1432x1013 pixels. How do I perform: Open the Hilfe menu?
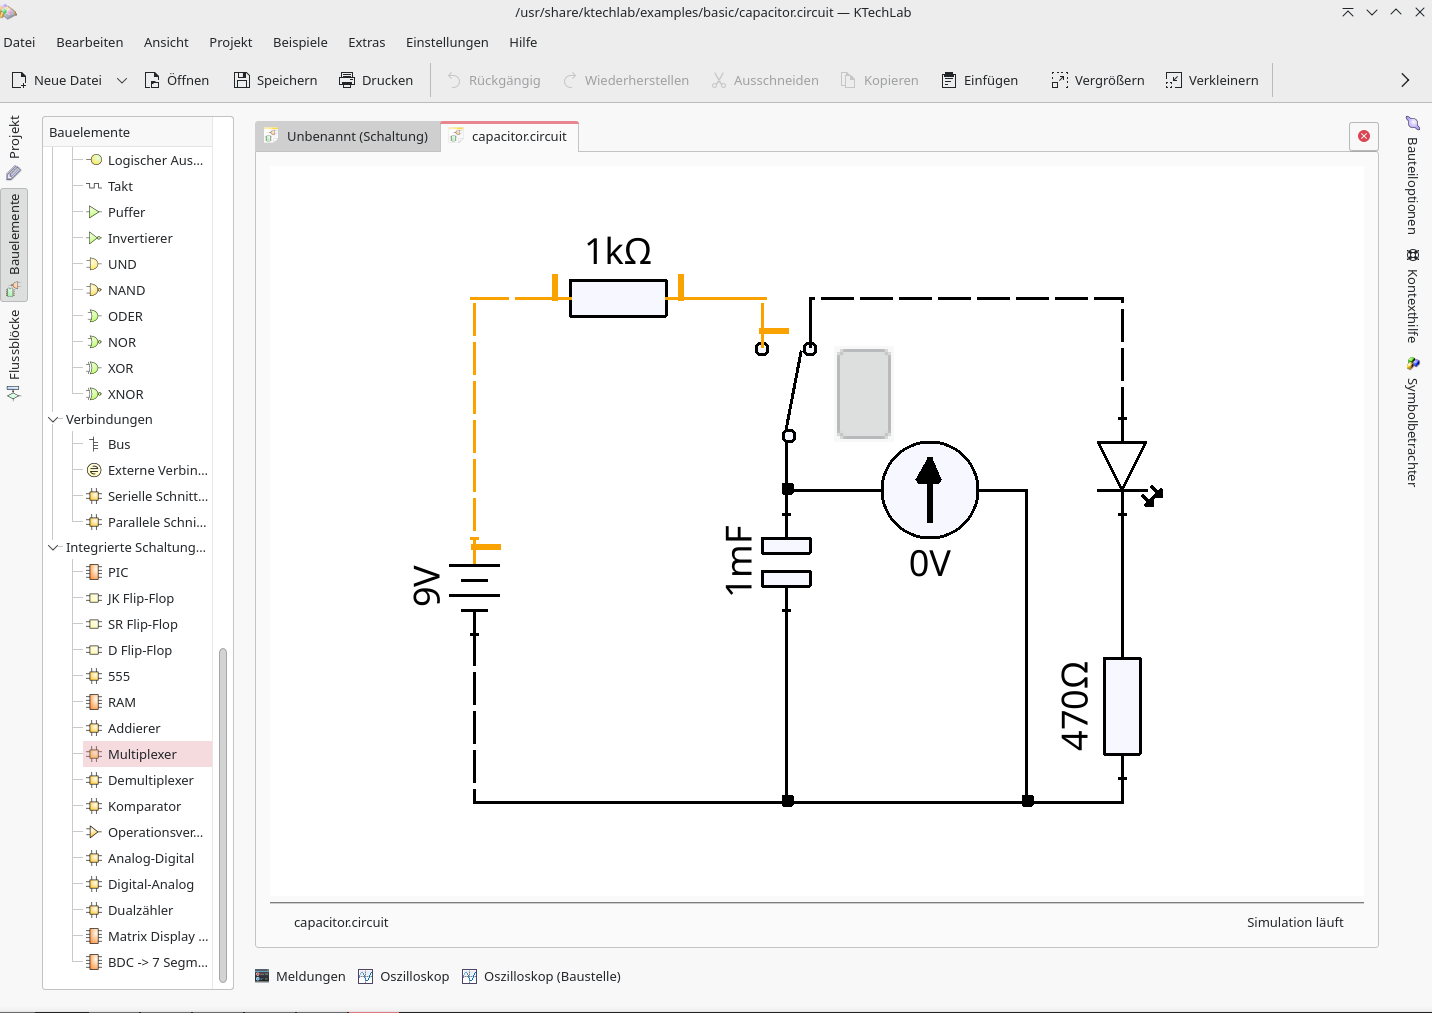[x=523, y=42]
